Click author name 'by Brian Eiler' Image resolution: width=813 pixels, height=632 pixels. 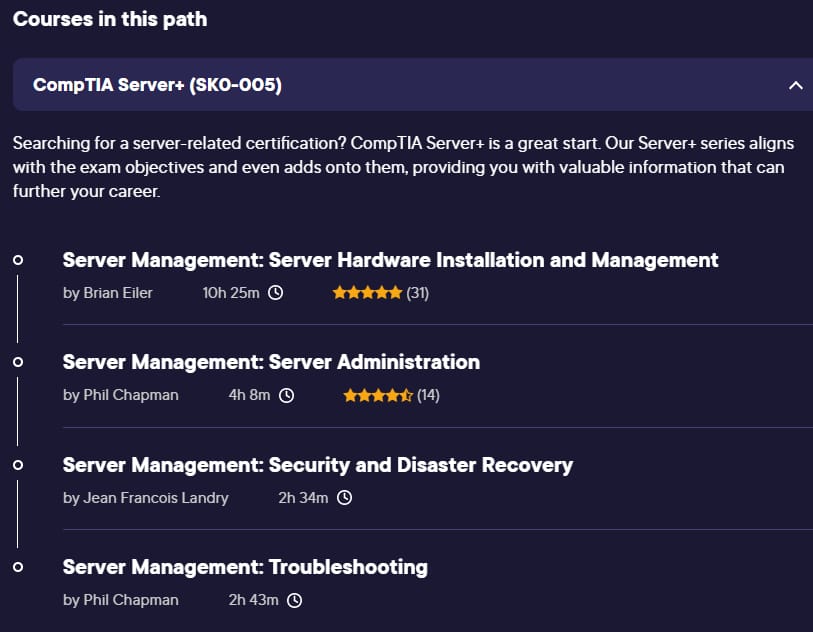[x=108, y=293]
